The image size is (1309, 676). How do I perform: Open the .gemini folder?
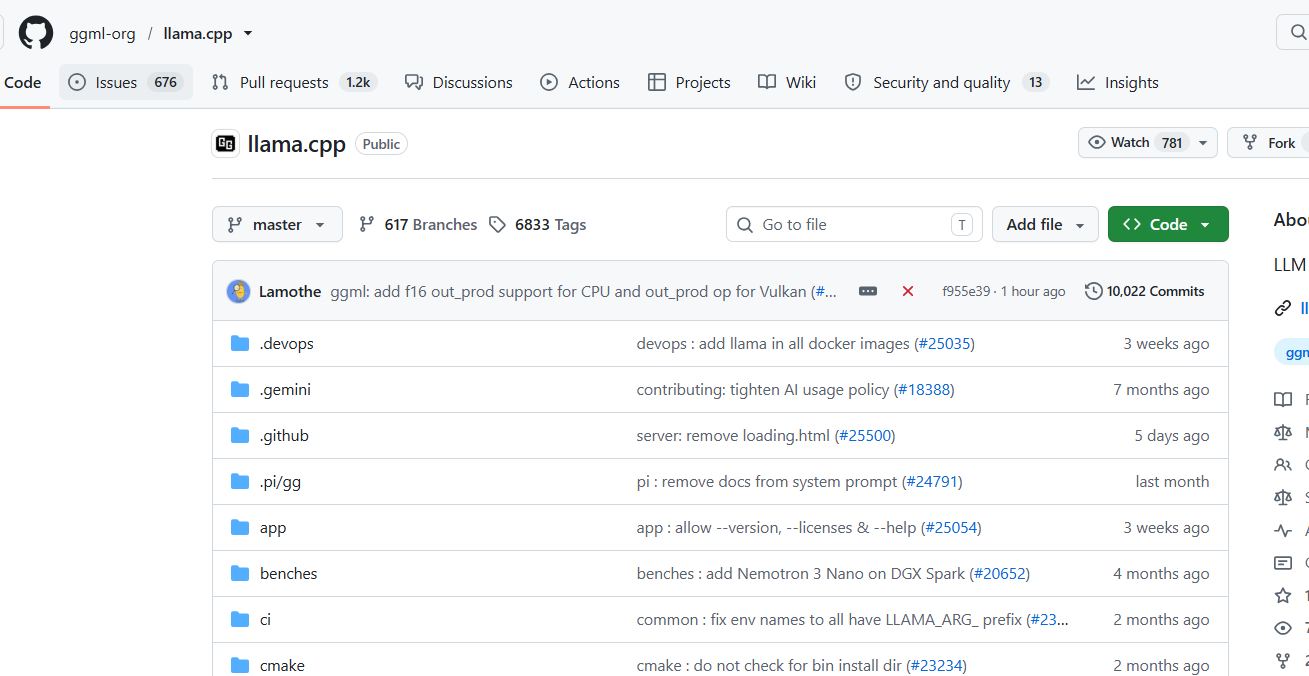pos(285,389)
